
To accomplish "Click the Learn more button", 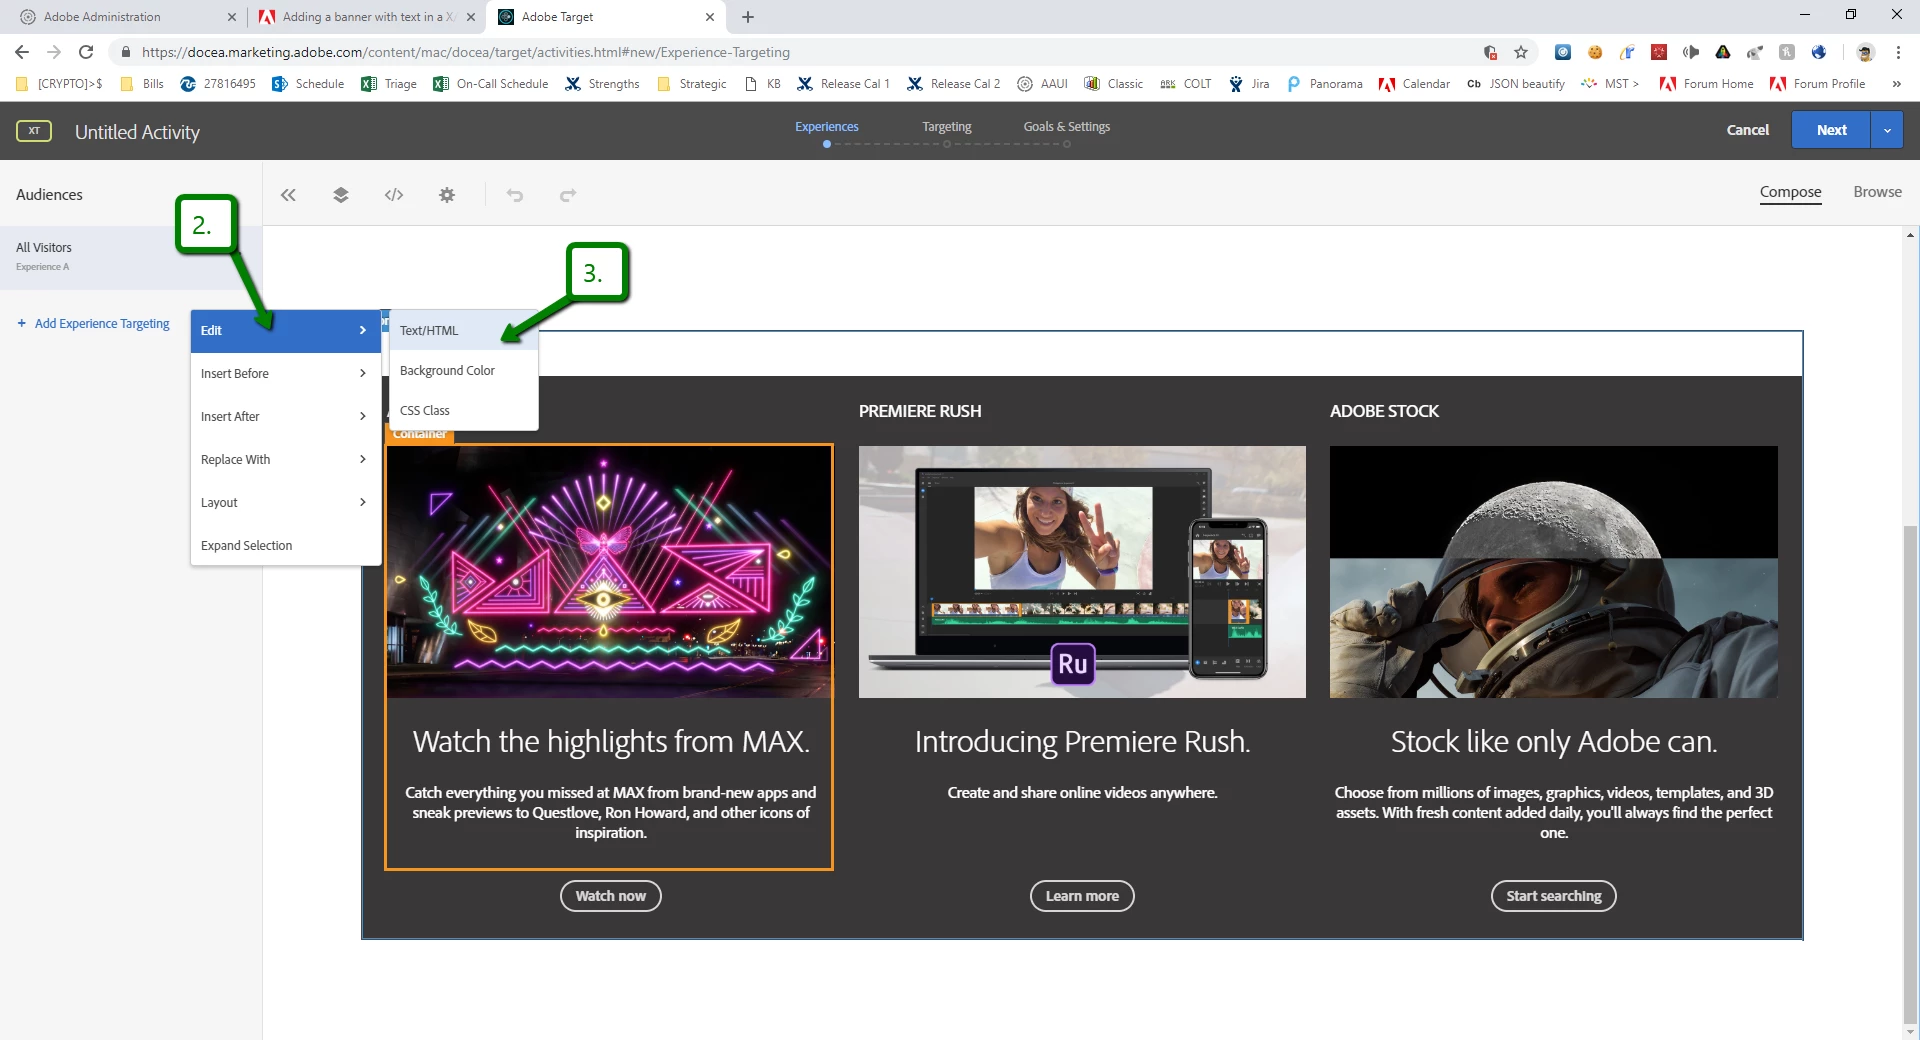I will coord(1082,896).
